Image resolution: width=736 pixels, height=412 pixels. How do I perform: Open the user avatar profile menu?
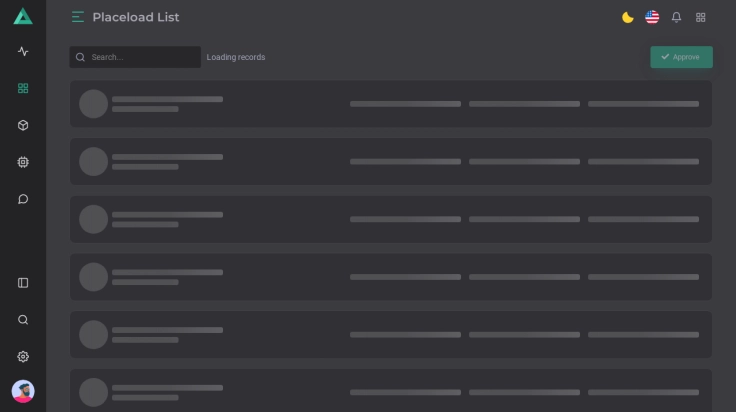23,391
